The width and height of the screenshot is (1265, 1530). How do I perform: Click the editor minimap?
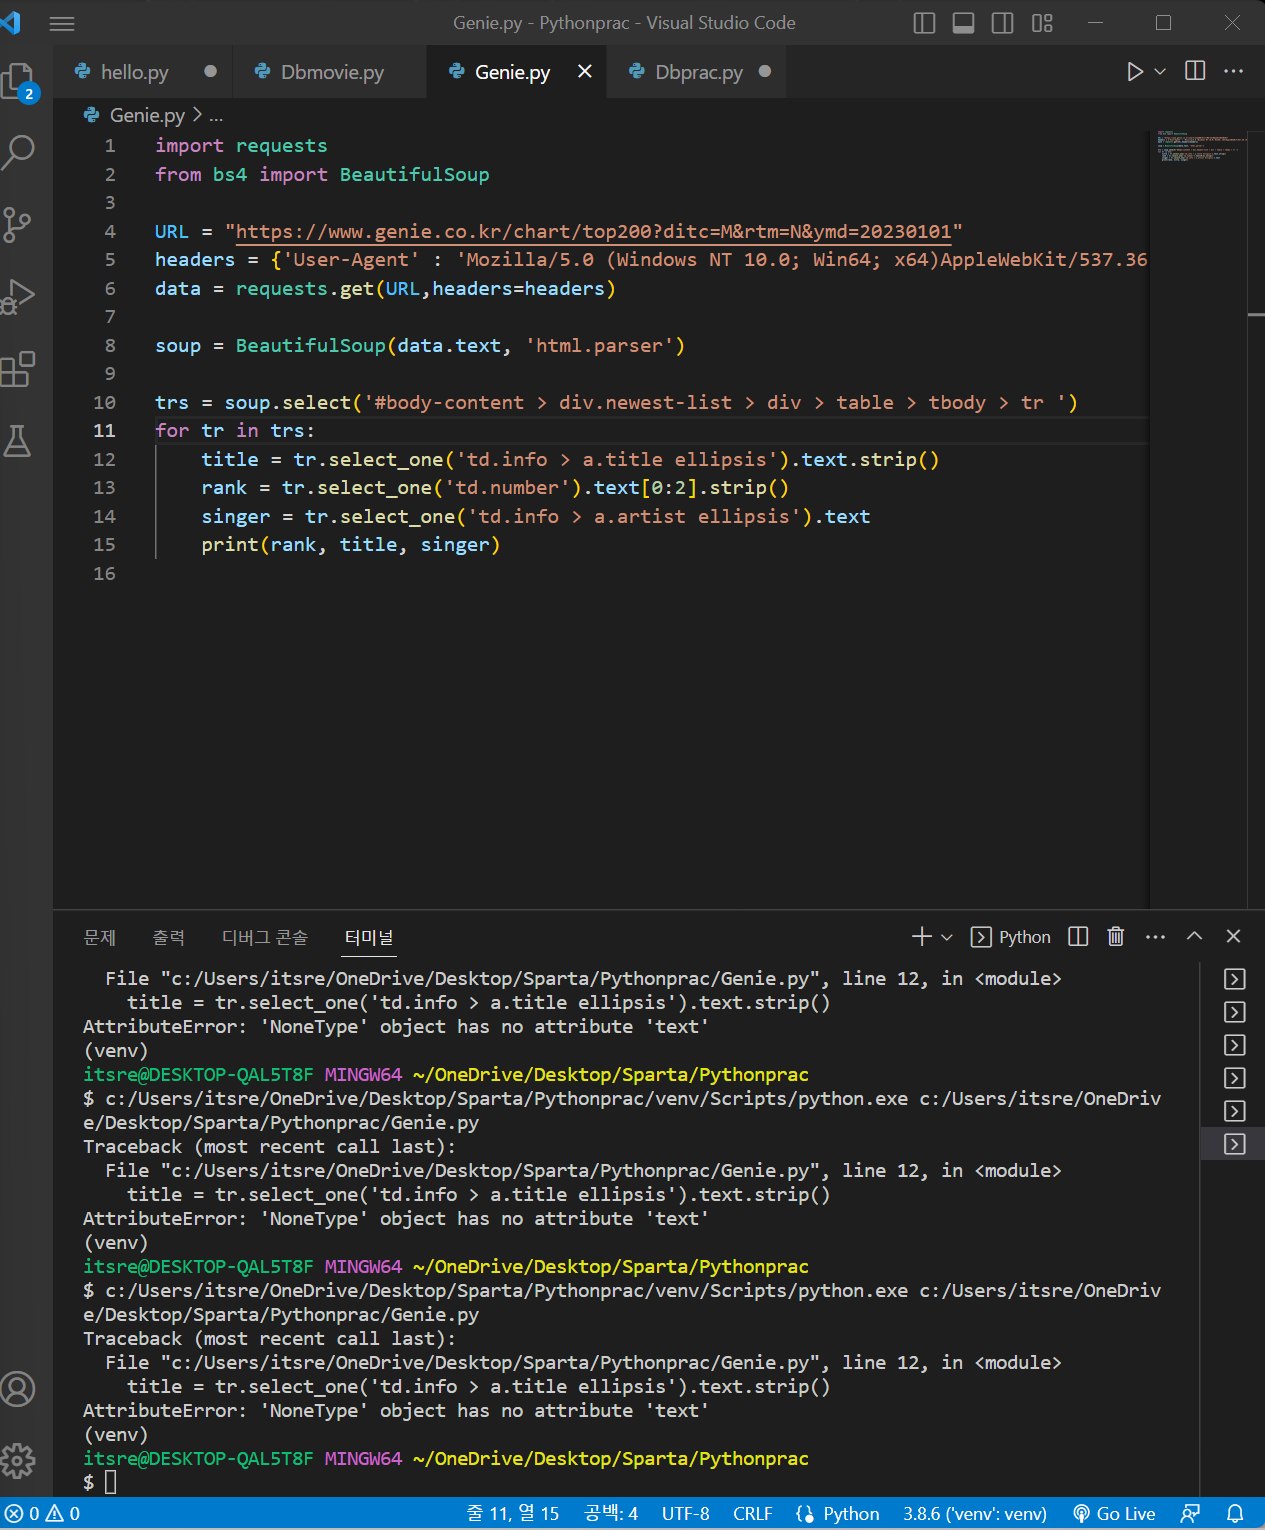pyautogui.click(x=1199, y=518)
